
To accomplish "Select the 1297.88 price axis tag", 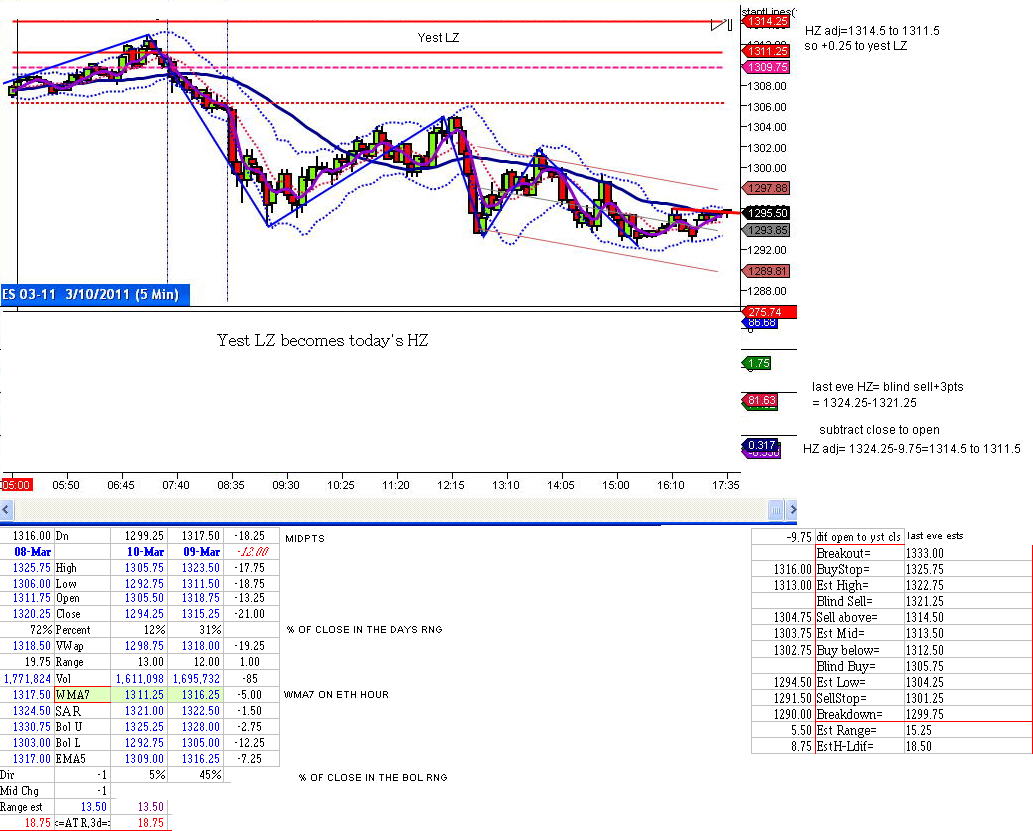I will (766, 188).
